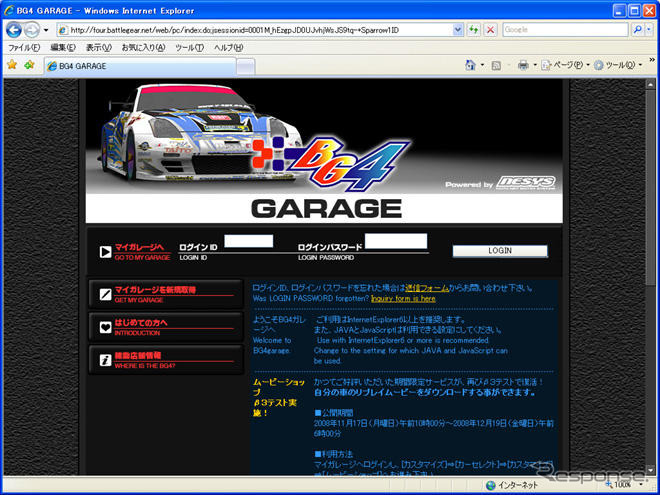Go to Home page icon
Viewport: 660px width, 495px height.
tap(470, 65)
